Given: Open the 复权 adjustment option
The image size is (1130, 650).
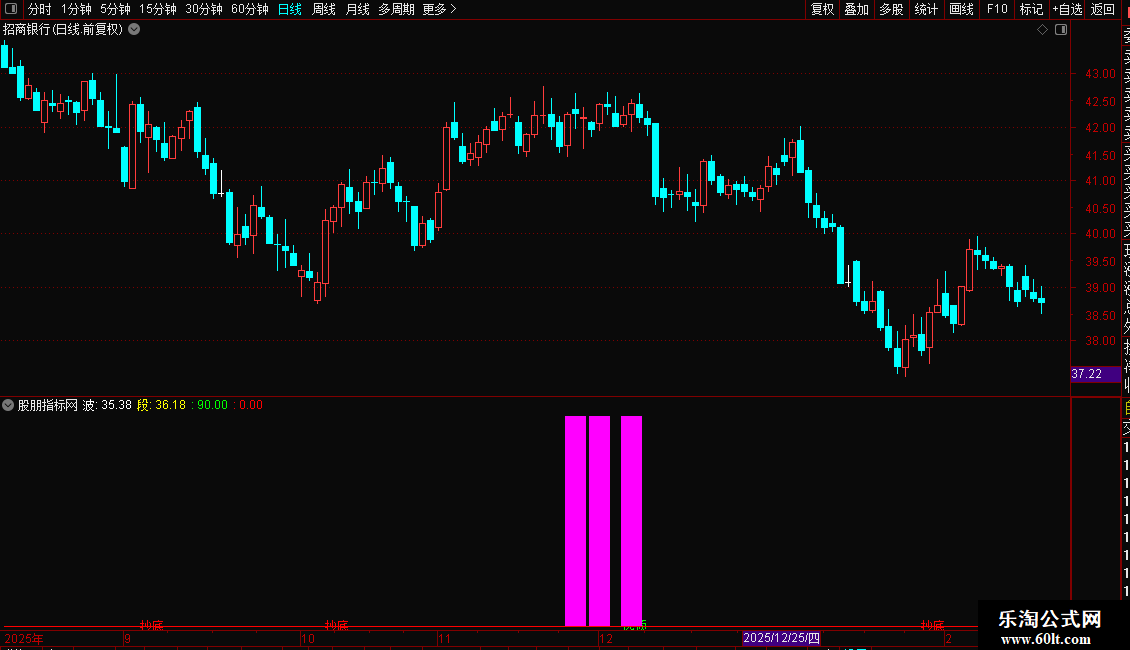Looking at the screenshot, I should point(822,9).
